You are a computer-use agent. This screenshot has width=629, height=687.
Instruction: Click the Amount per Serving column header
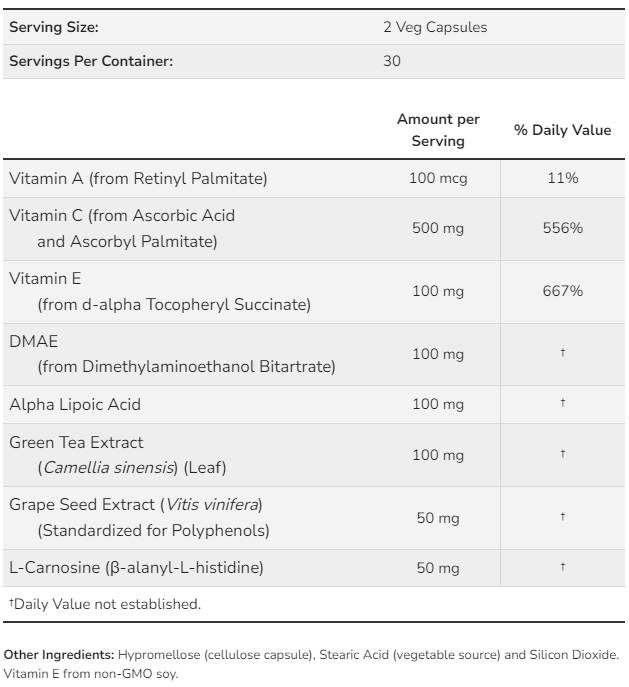tap(438, 130)
